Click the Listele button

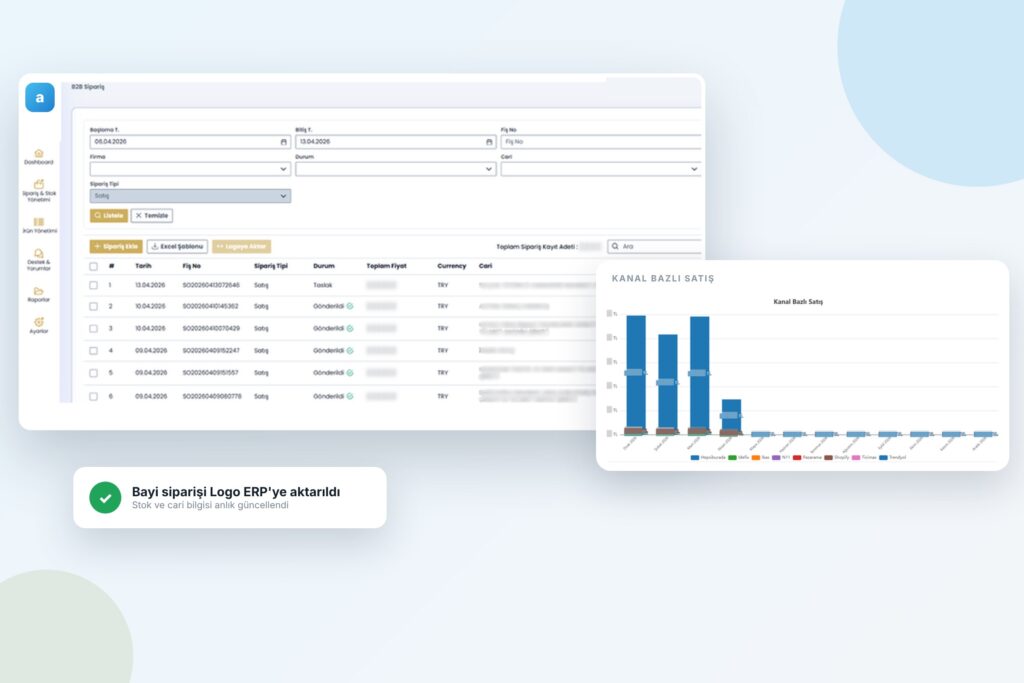[108, 215]
